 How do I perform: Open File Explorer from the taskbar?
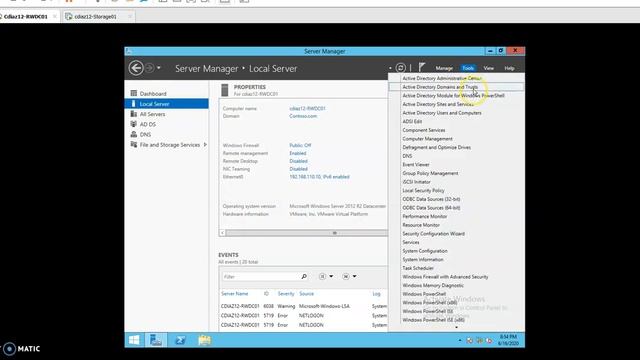coord(204,340)
